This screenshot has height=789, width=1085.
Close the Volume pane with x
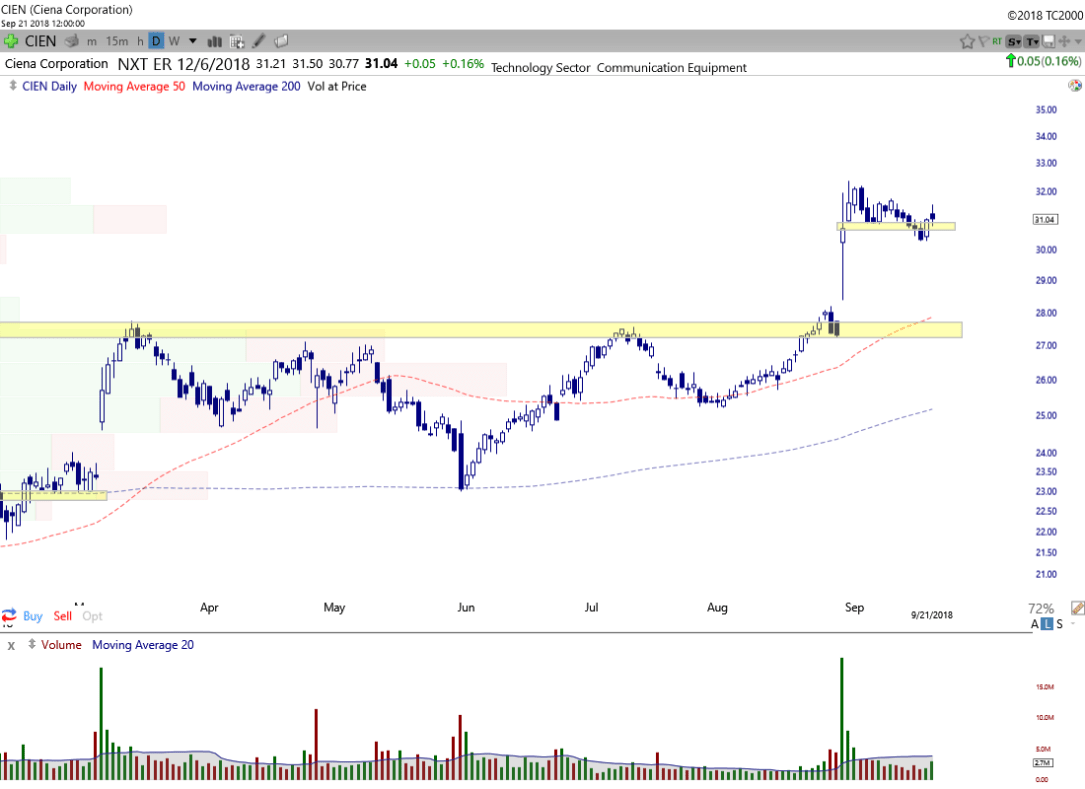[12, 645]
